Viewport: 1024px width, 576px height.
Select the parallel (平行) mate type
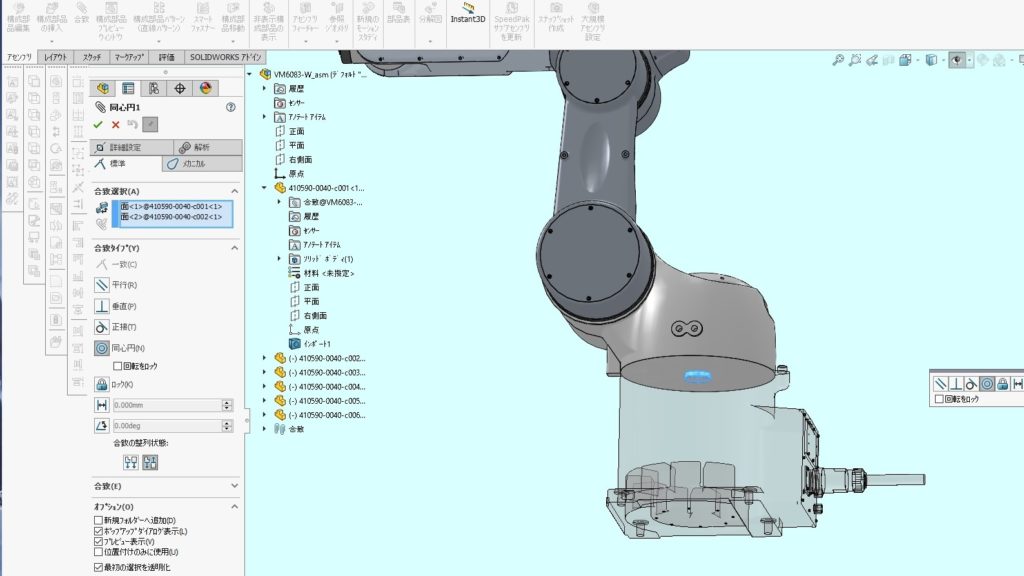[102, 285]
